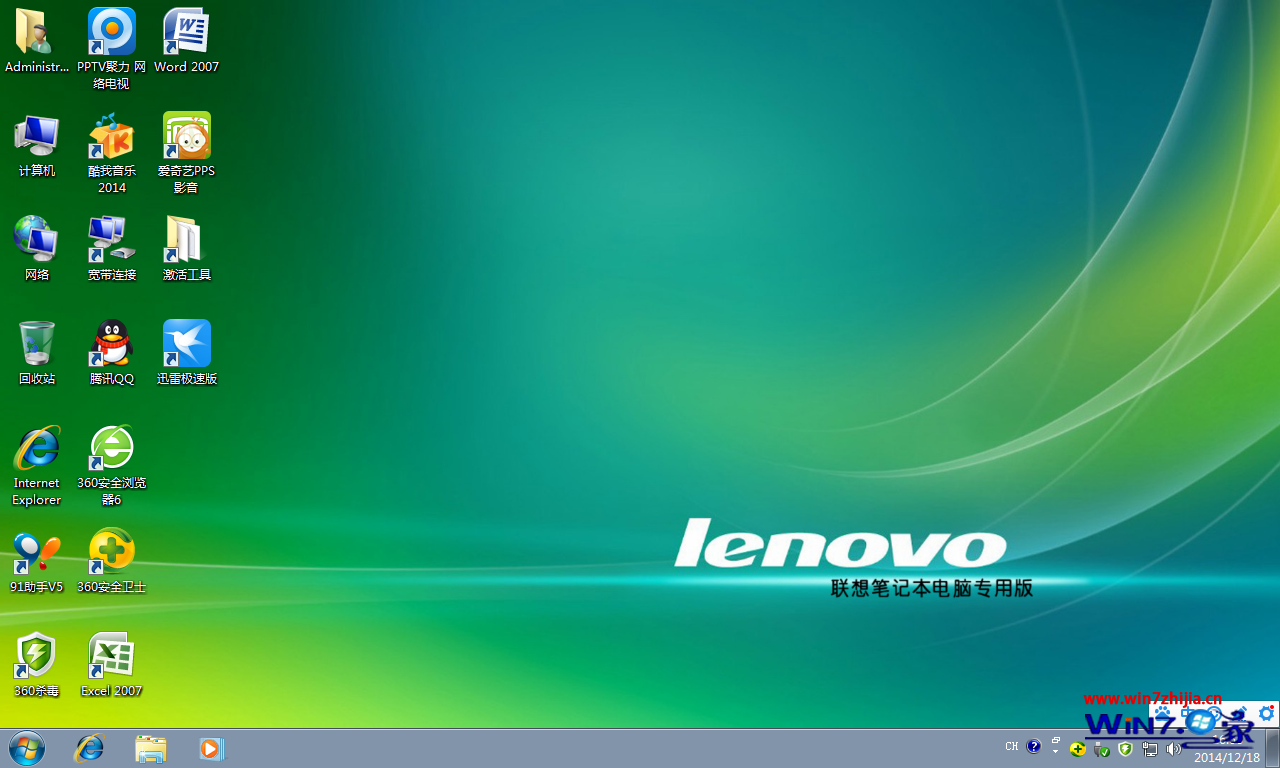Image resolution: width=1280 pixels, height=768 pixels.
Task: Start 91助手V5 phone assistant
Action: click(37, 552)
